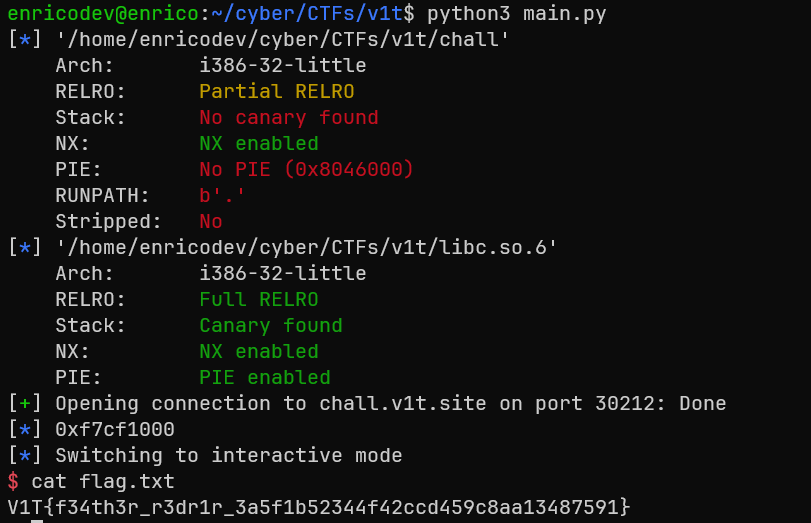Click the 'PIE enabled' text
This screenshot has height=523, width=811.
tap(264, 378)
